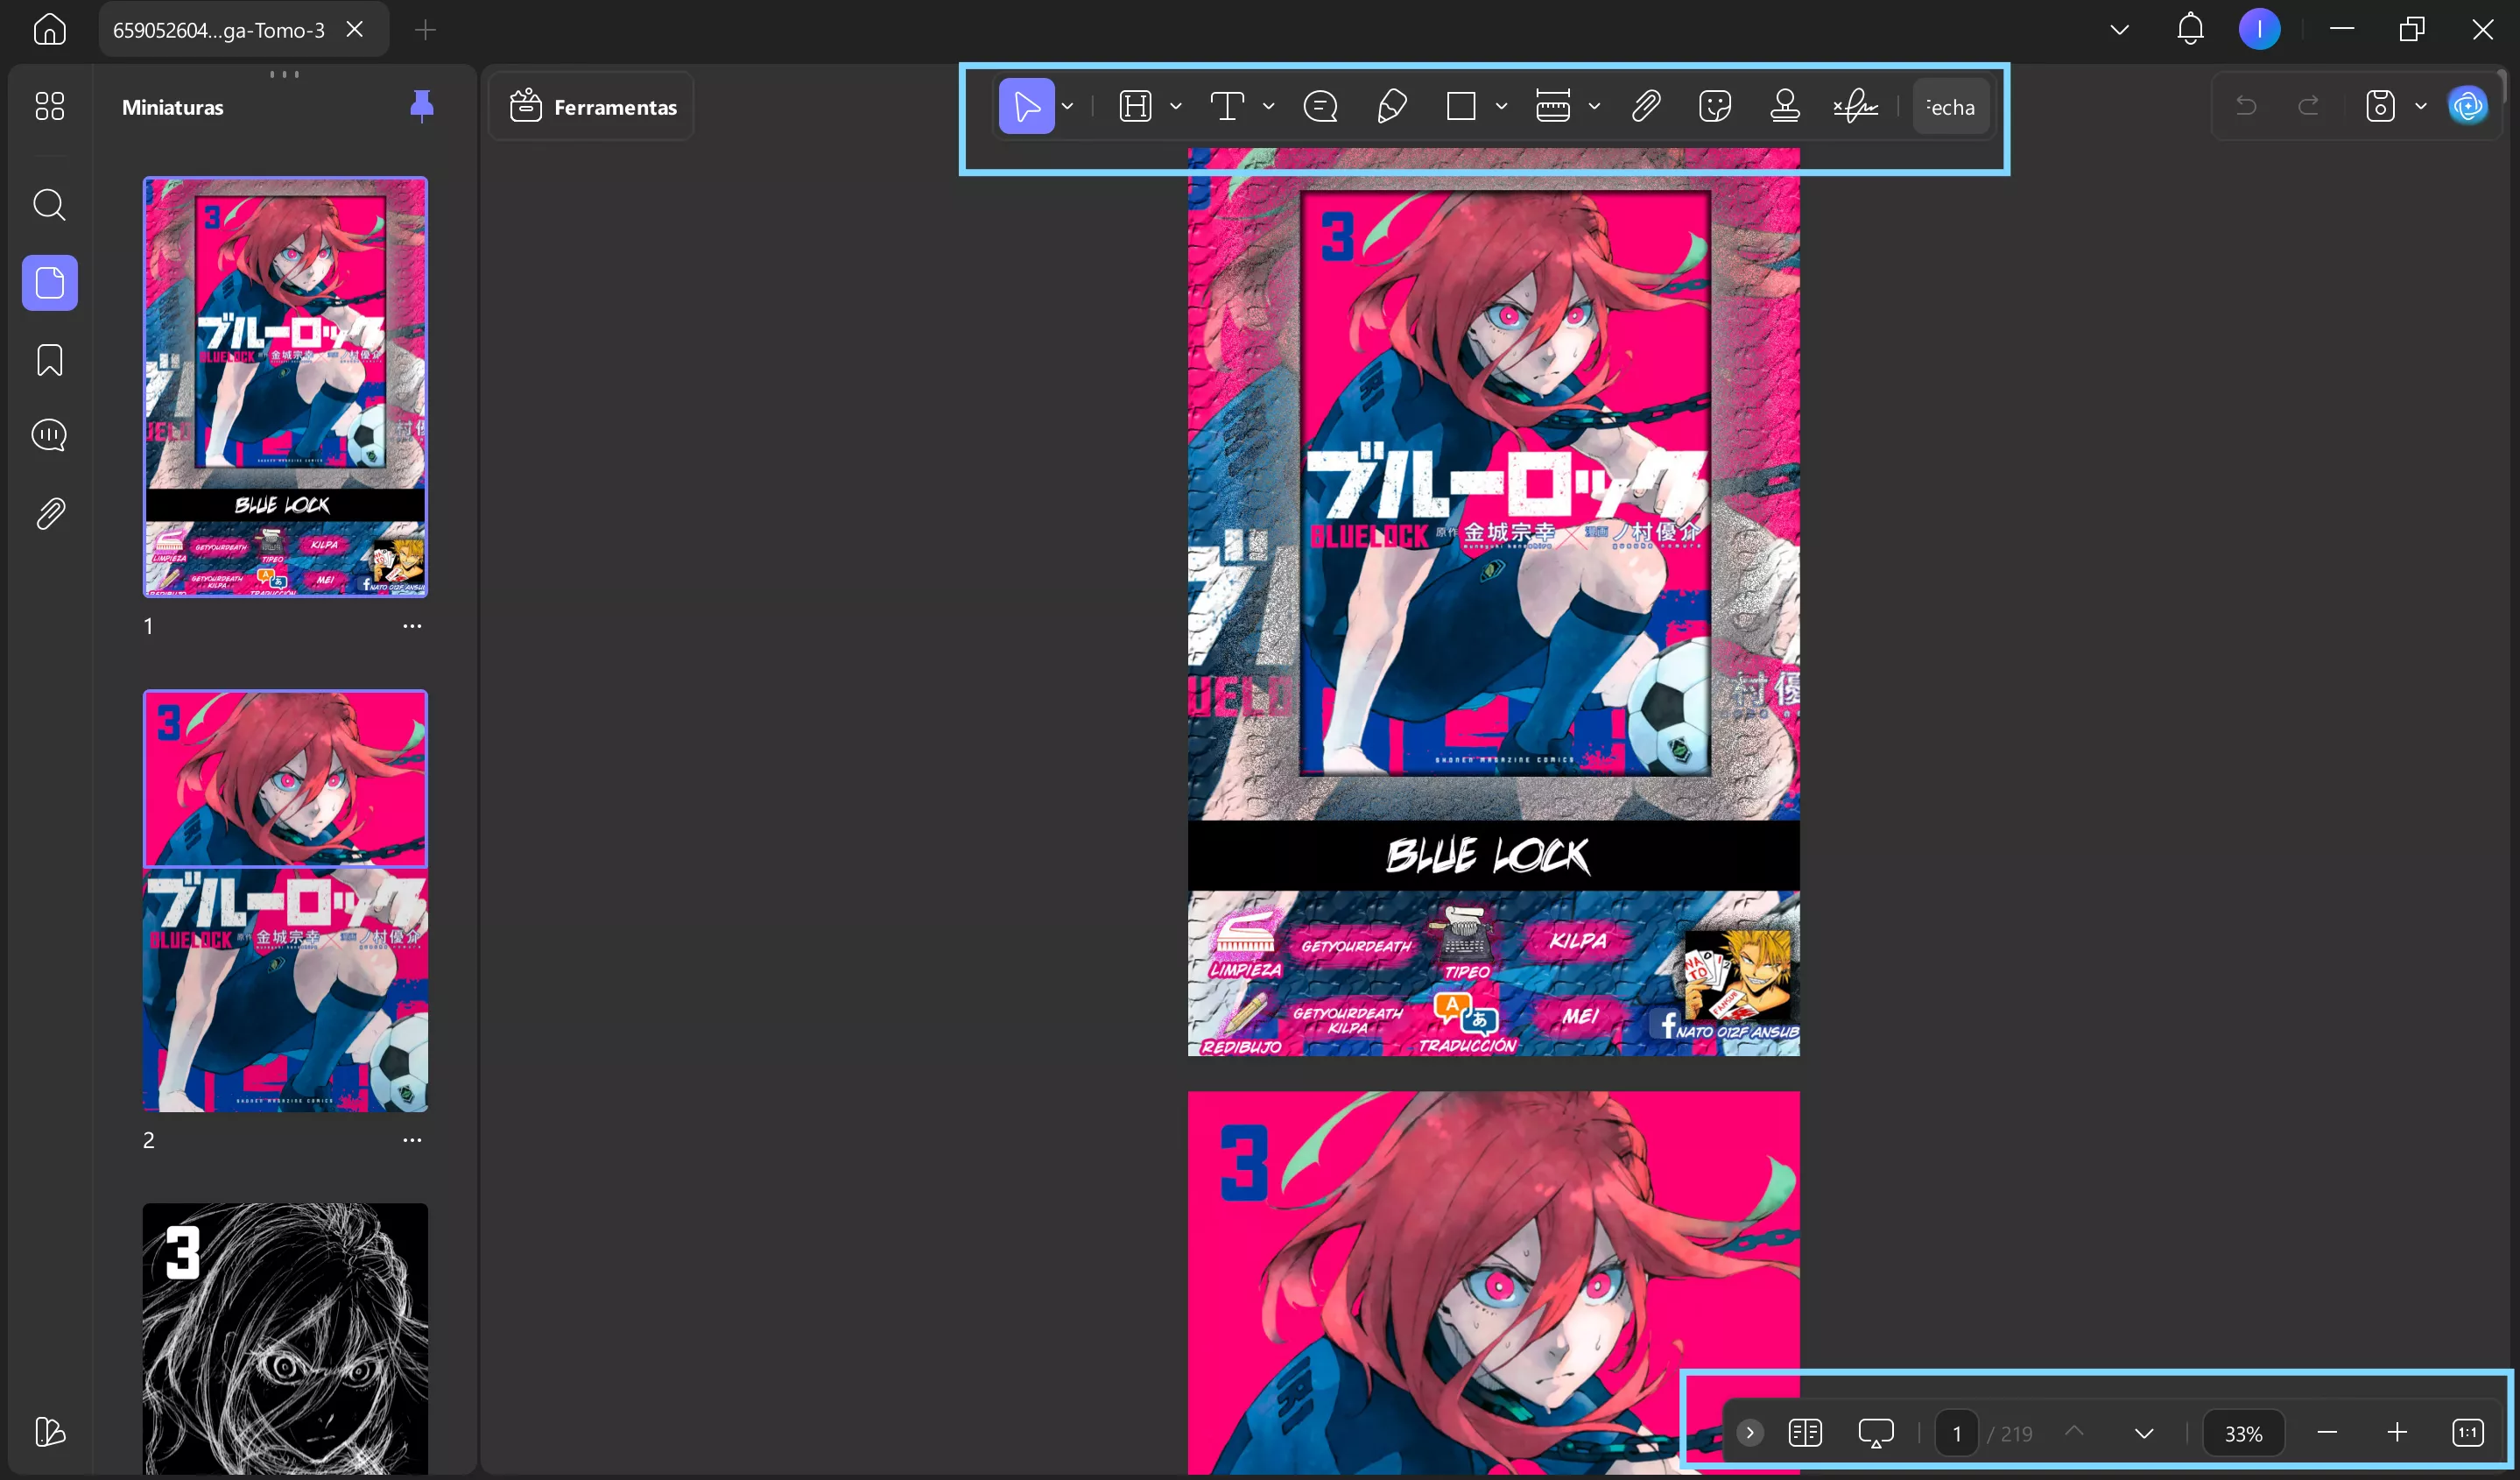Viewport: 2520px width, 1480px height.
Task: Toggle the sidebar layers icon at bottom
Action: pos(49,1431)
